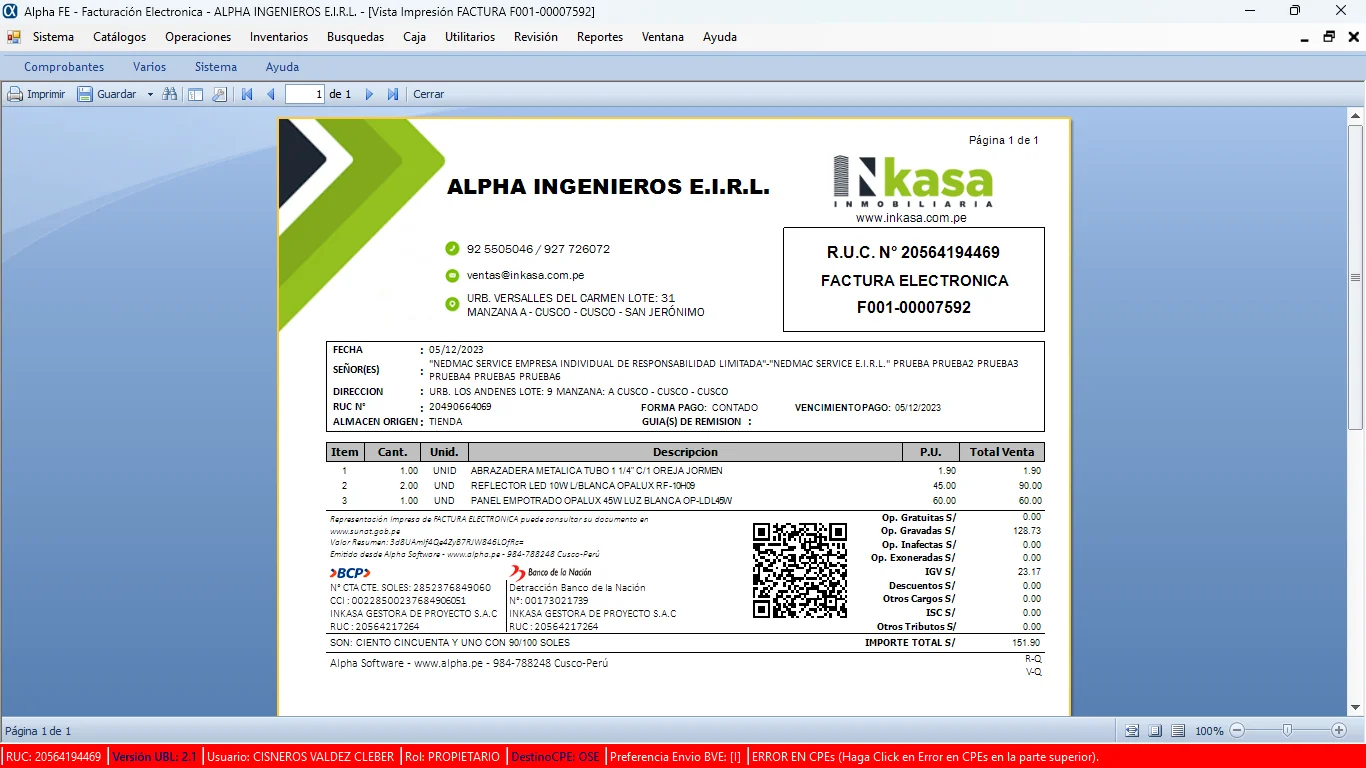Click Cerrar to close print preview

(x=428, y=94)
